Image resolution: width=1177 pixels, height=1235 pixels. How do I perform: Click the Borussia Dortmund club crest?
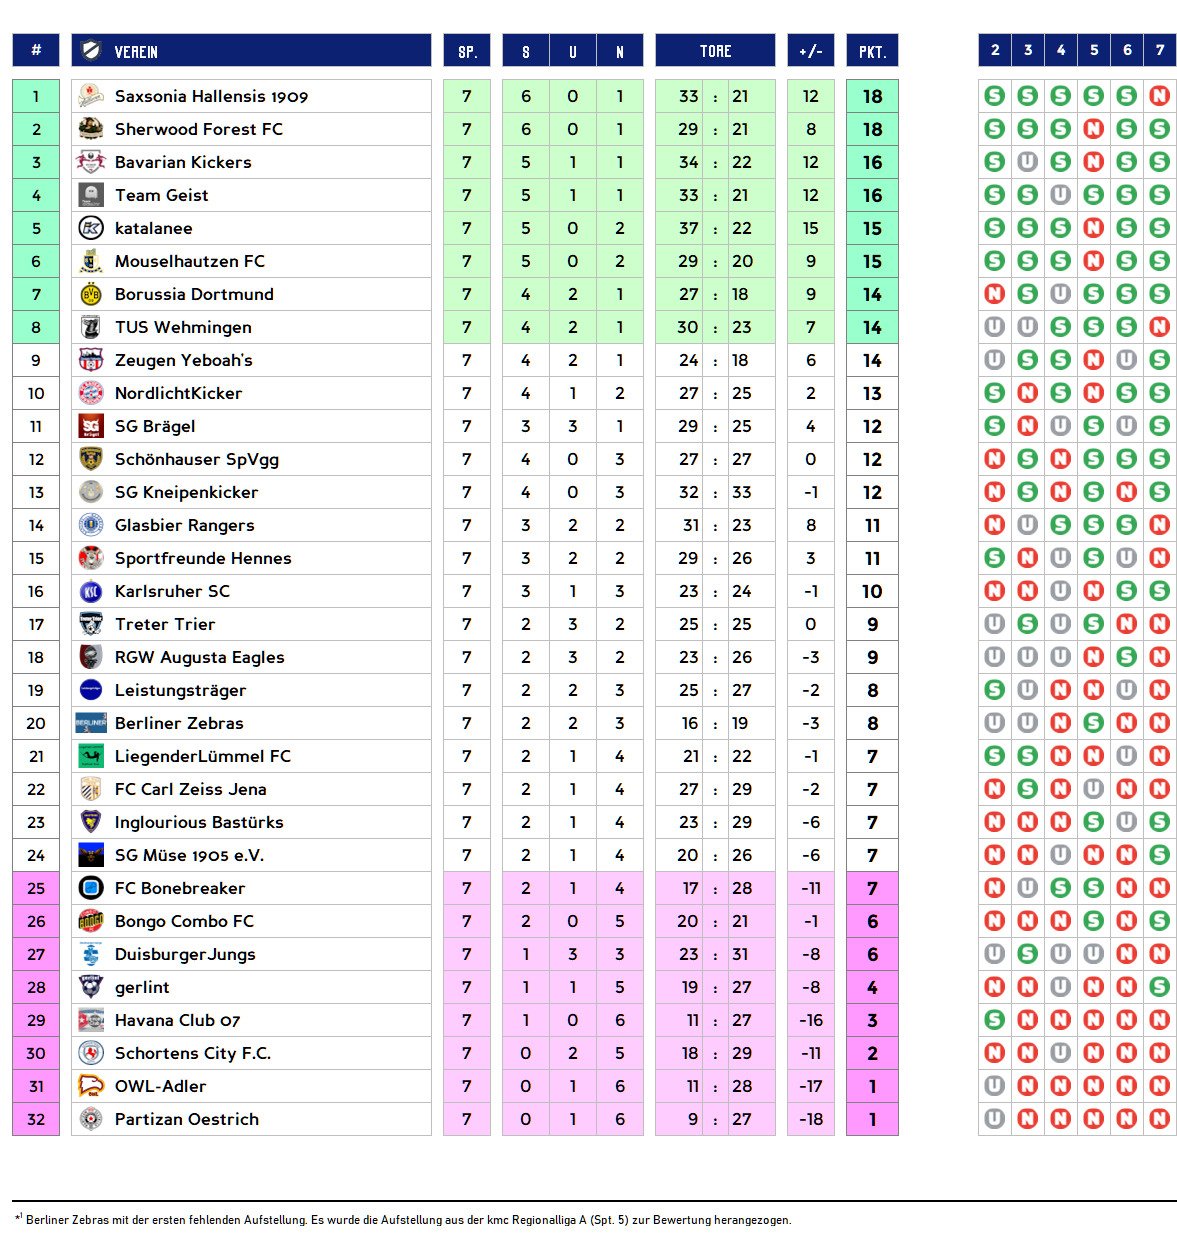91,294
